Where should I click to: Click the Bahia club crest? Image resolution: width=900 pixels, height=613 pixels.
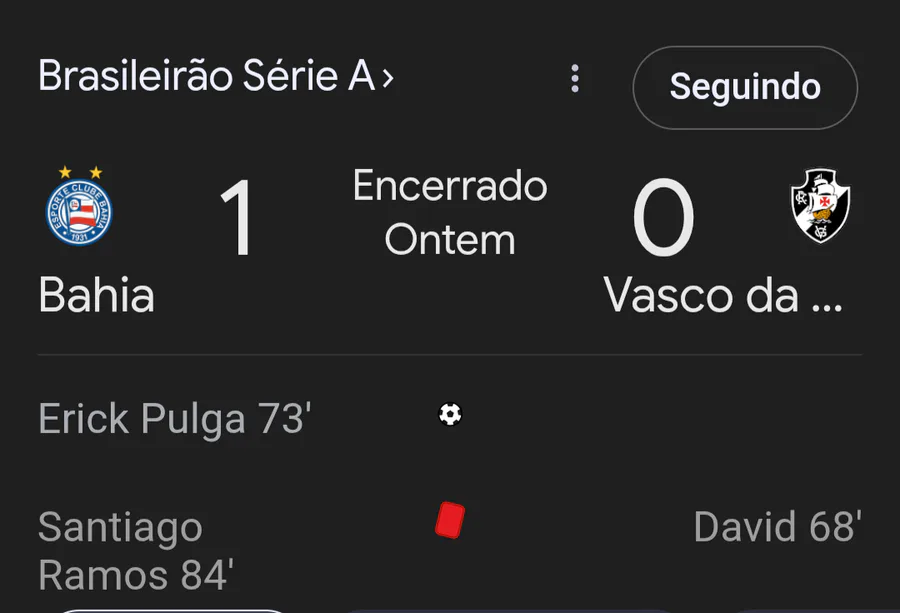79,213
